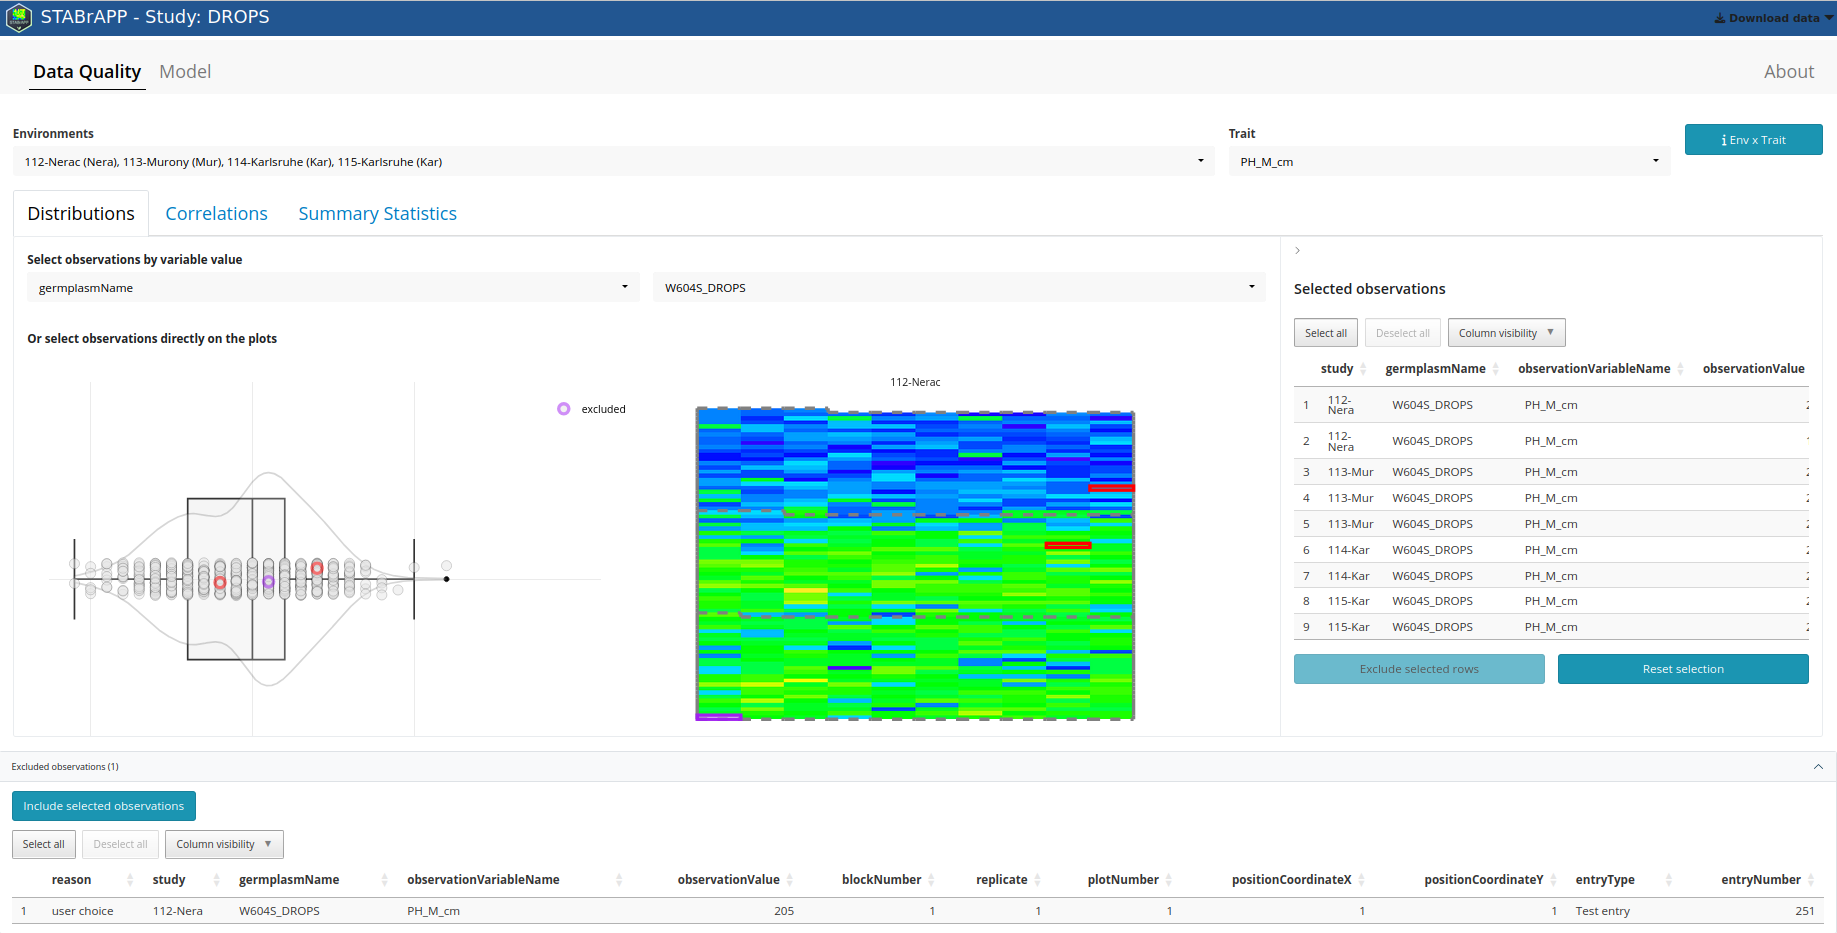Select row 9 with study 115-Kar
This screenshot has height=933, width=1837.
(1551, 627)
